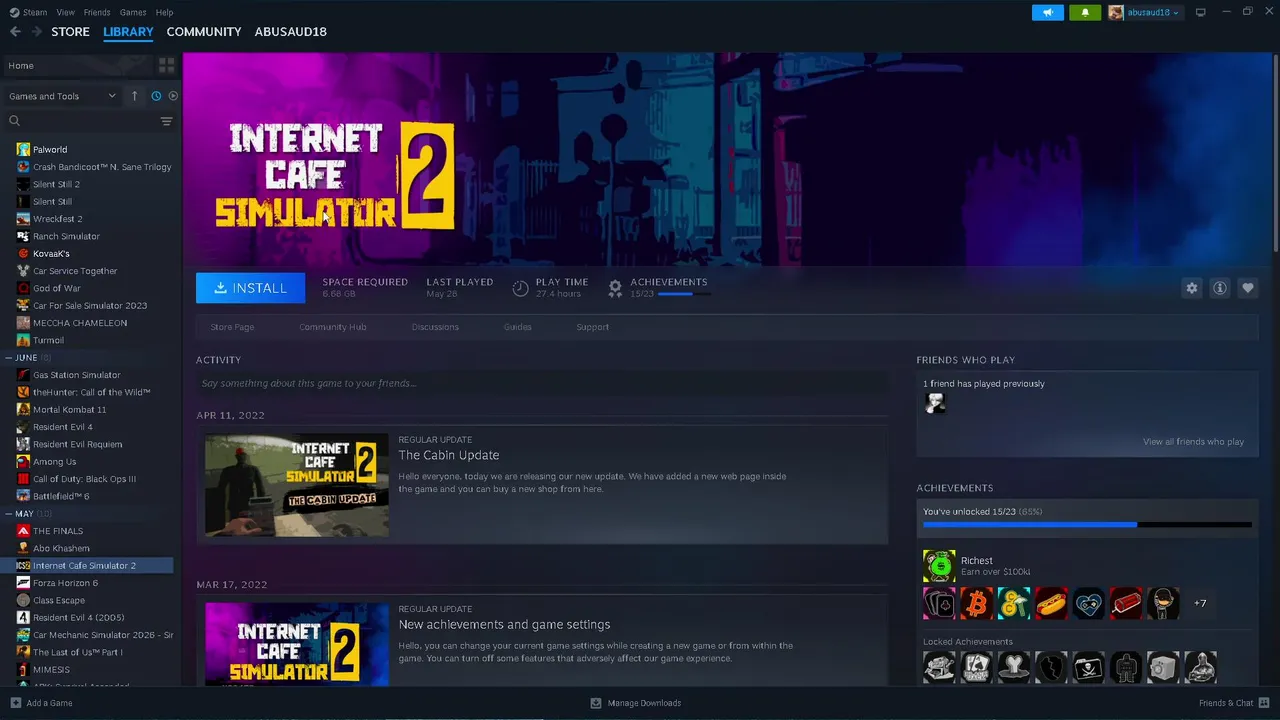The height and width of the screenshot is (720, 1280).
Task: Click the activity comment input field
Action: [542, 383]
